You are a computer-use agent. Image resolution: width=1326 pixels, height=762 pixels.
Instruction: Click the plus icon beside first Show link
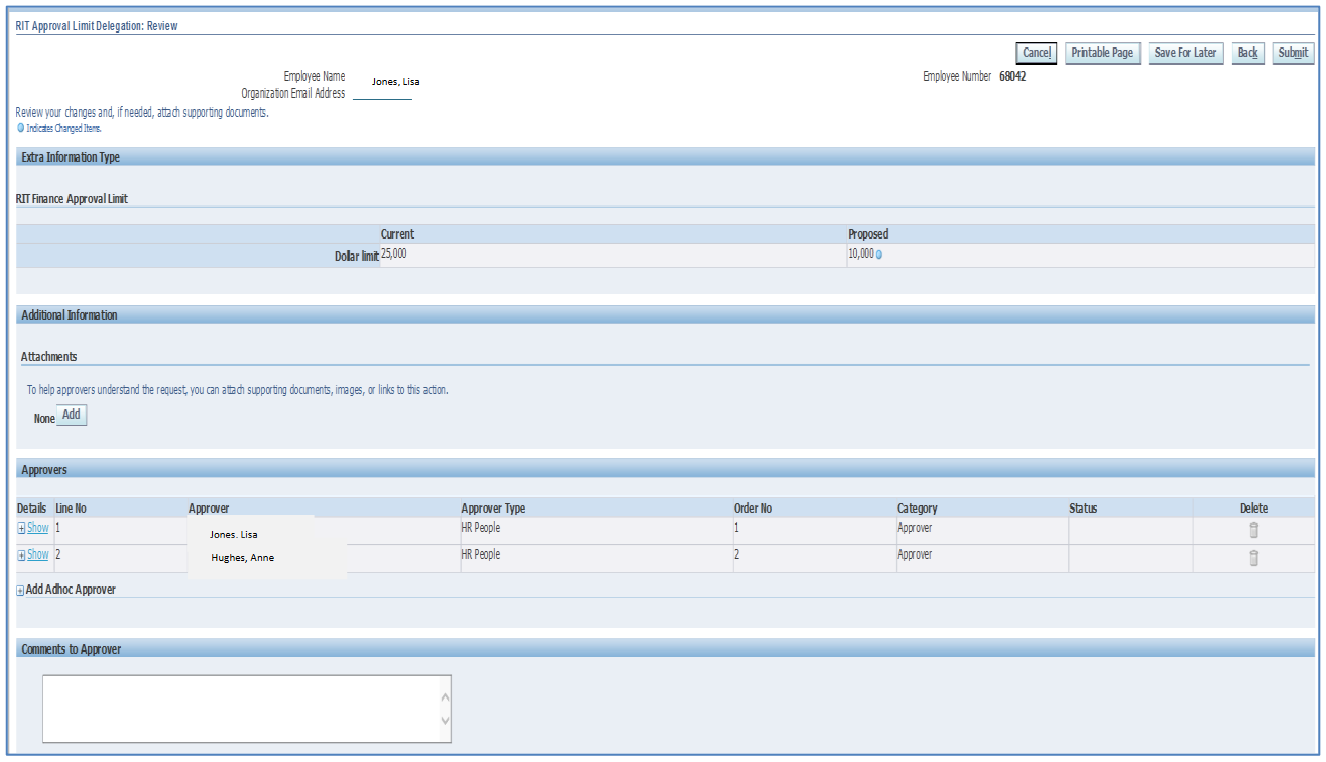point(22,529)
